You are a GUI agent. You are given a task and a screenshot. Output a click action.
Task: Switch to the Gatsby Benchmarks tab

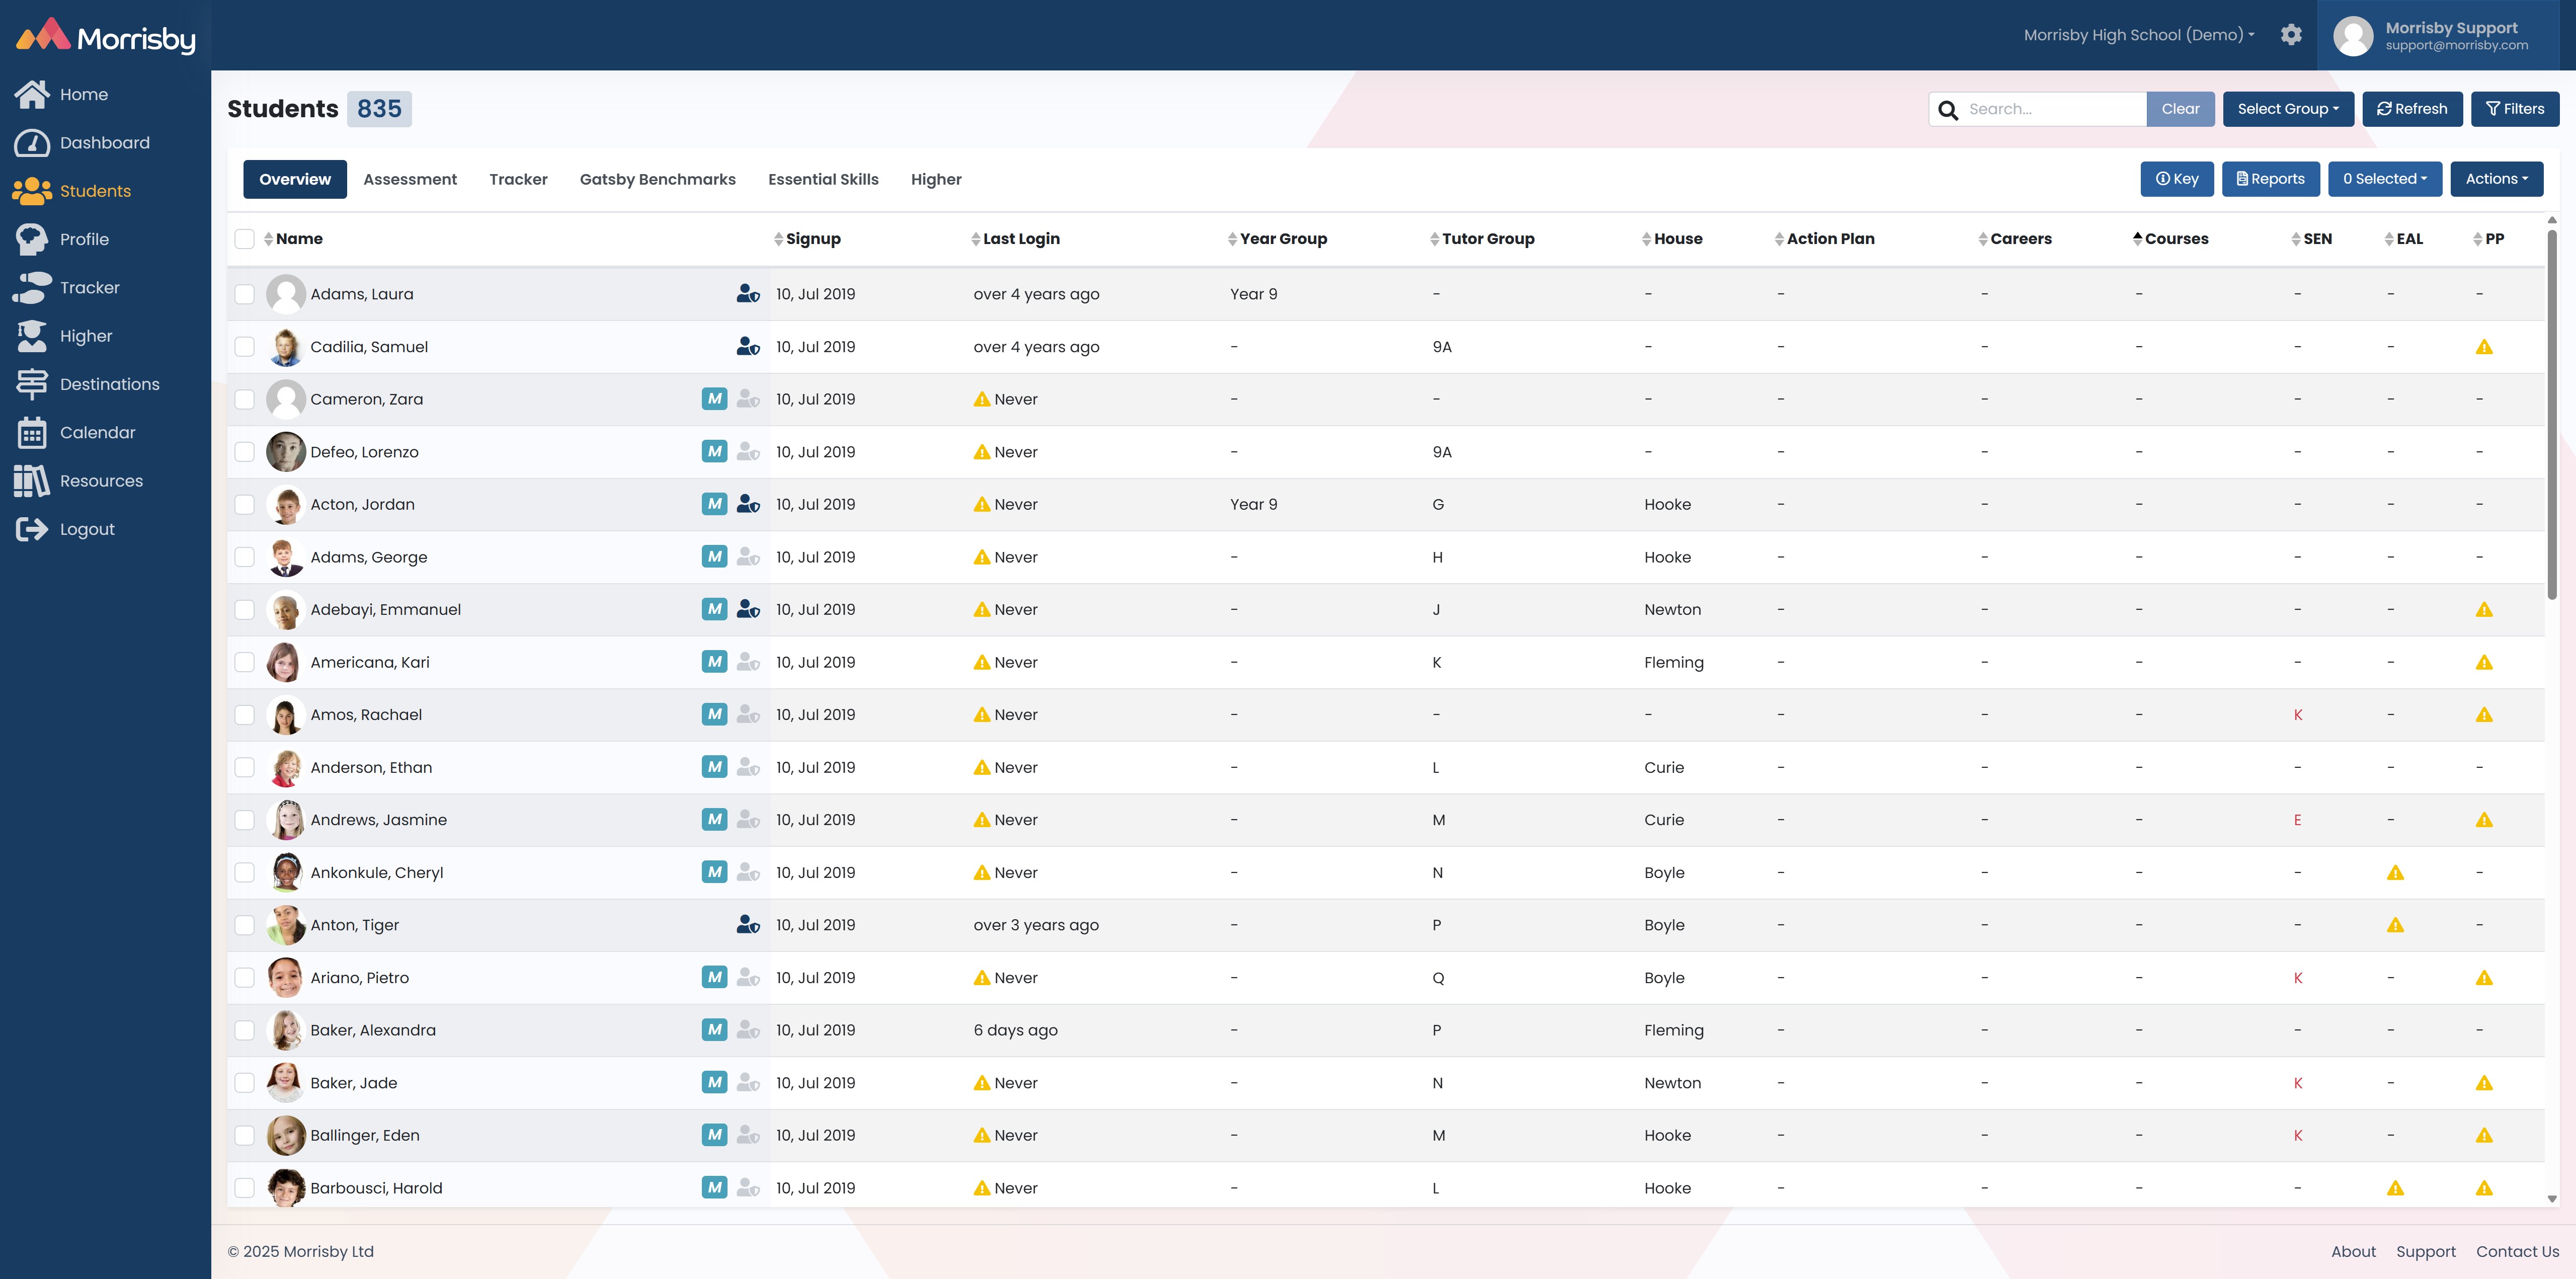657,179
